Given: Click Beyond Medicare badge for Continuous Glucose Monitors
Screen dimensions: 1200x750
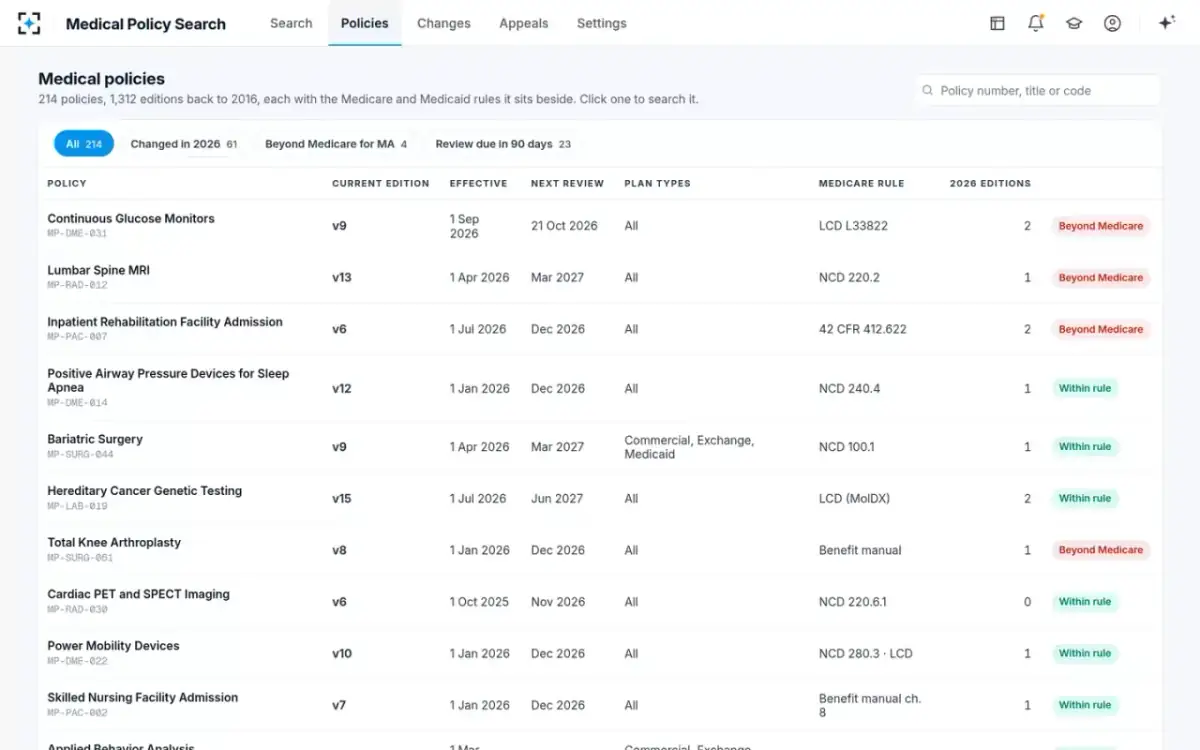Looking at the screenshot, I should (x=1100, y=226).
